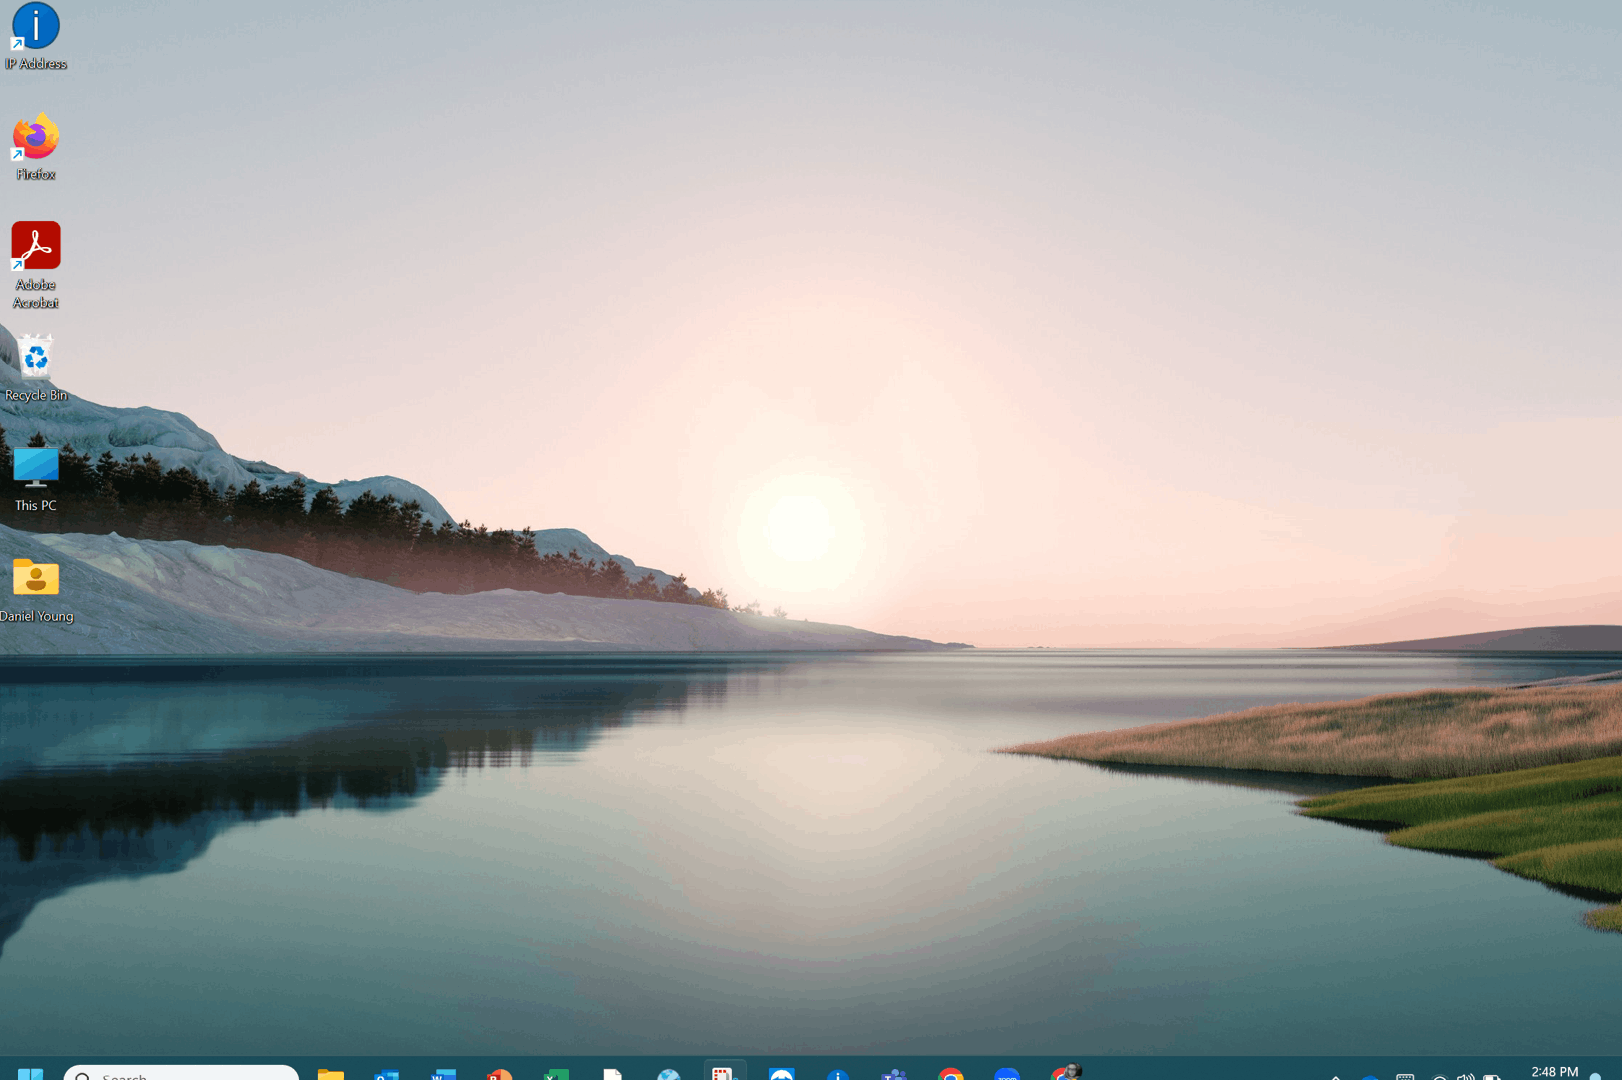
Task: Open File Explorer from the taskbar
Action: point(332,1075)
